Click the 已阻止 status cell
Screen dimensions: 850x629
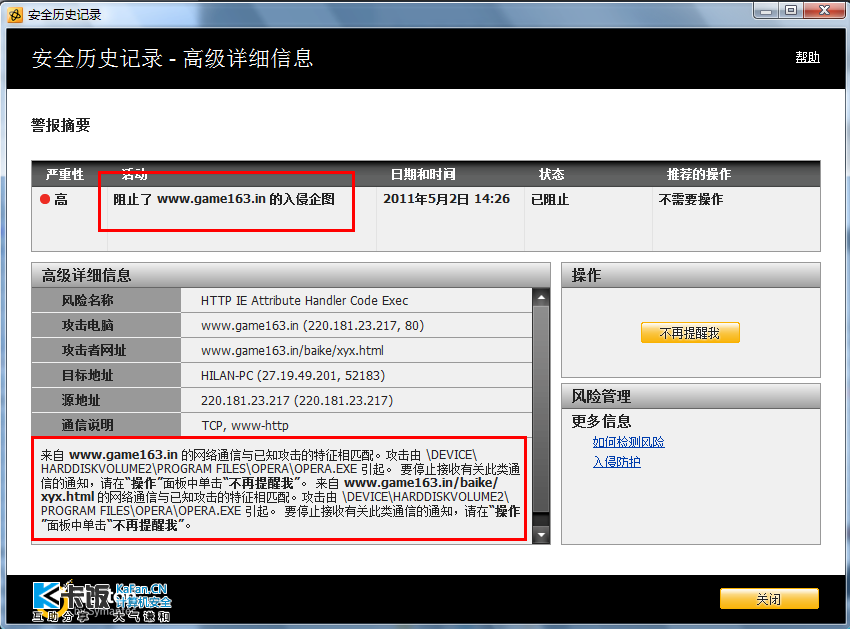550,200
